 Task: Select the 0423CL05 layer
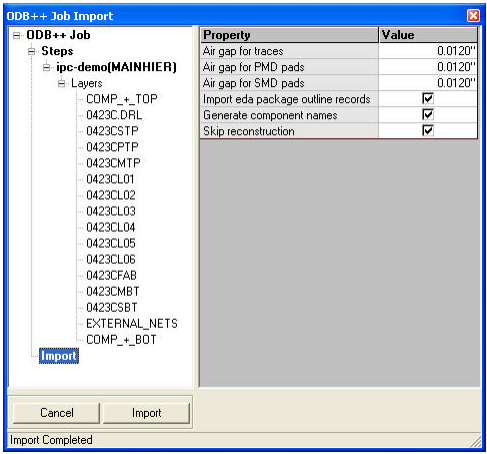click(111, 243)
